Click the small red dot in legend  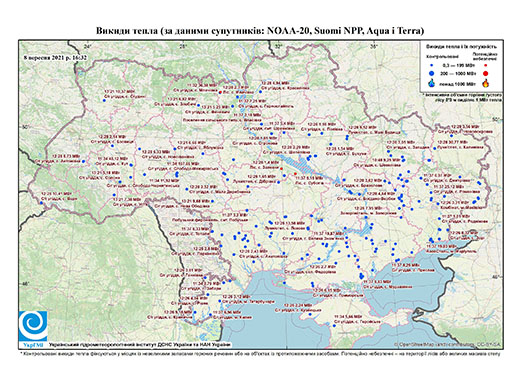486,65
